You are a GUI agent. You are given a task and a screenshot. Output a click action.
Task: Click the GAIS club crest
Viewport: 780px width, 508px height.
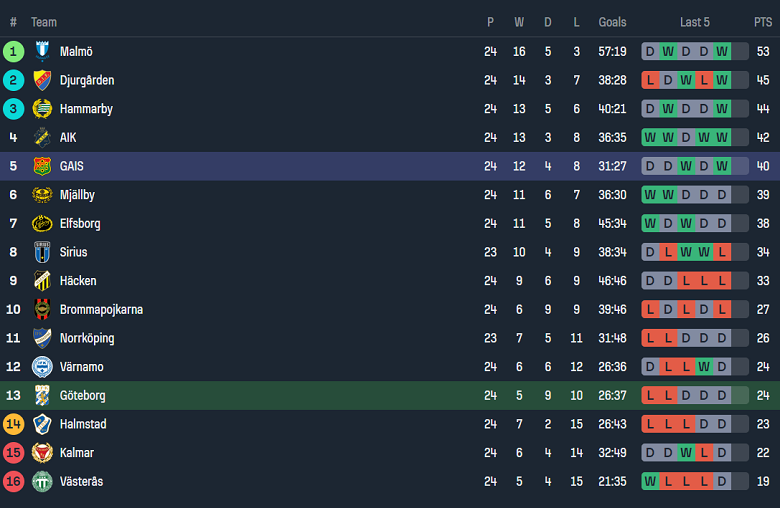(42, 166)
